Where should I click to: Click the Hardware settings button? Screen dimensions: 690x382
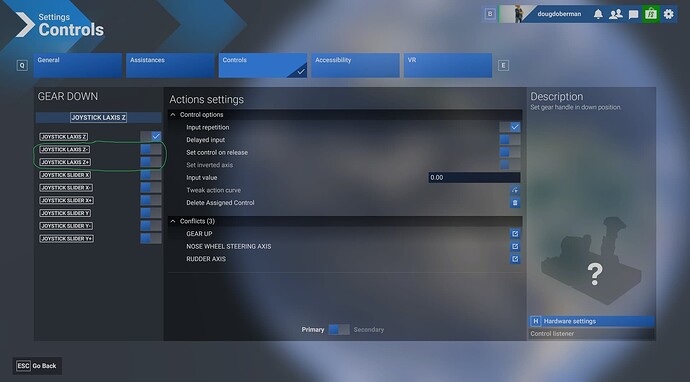coord(591,321)
